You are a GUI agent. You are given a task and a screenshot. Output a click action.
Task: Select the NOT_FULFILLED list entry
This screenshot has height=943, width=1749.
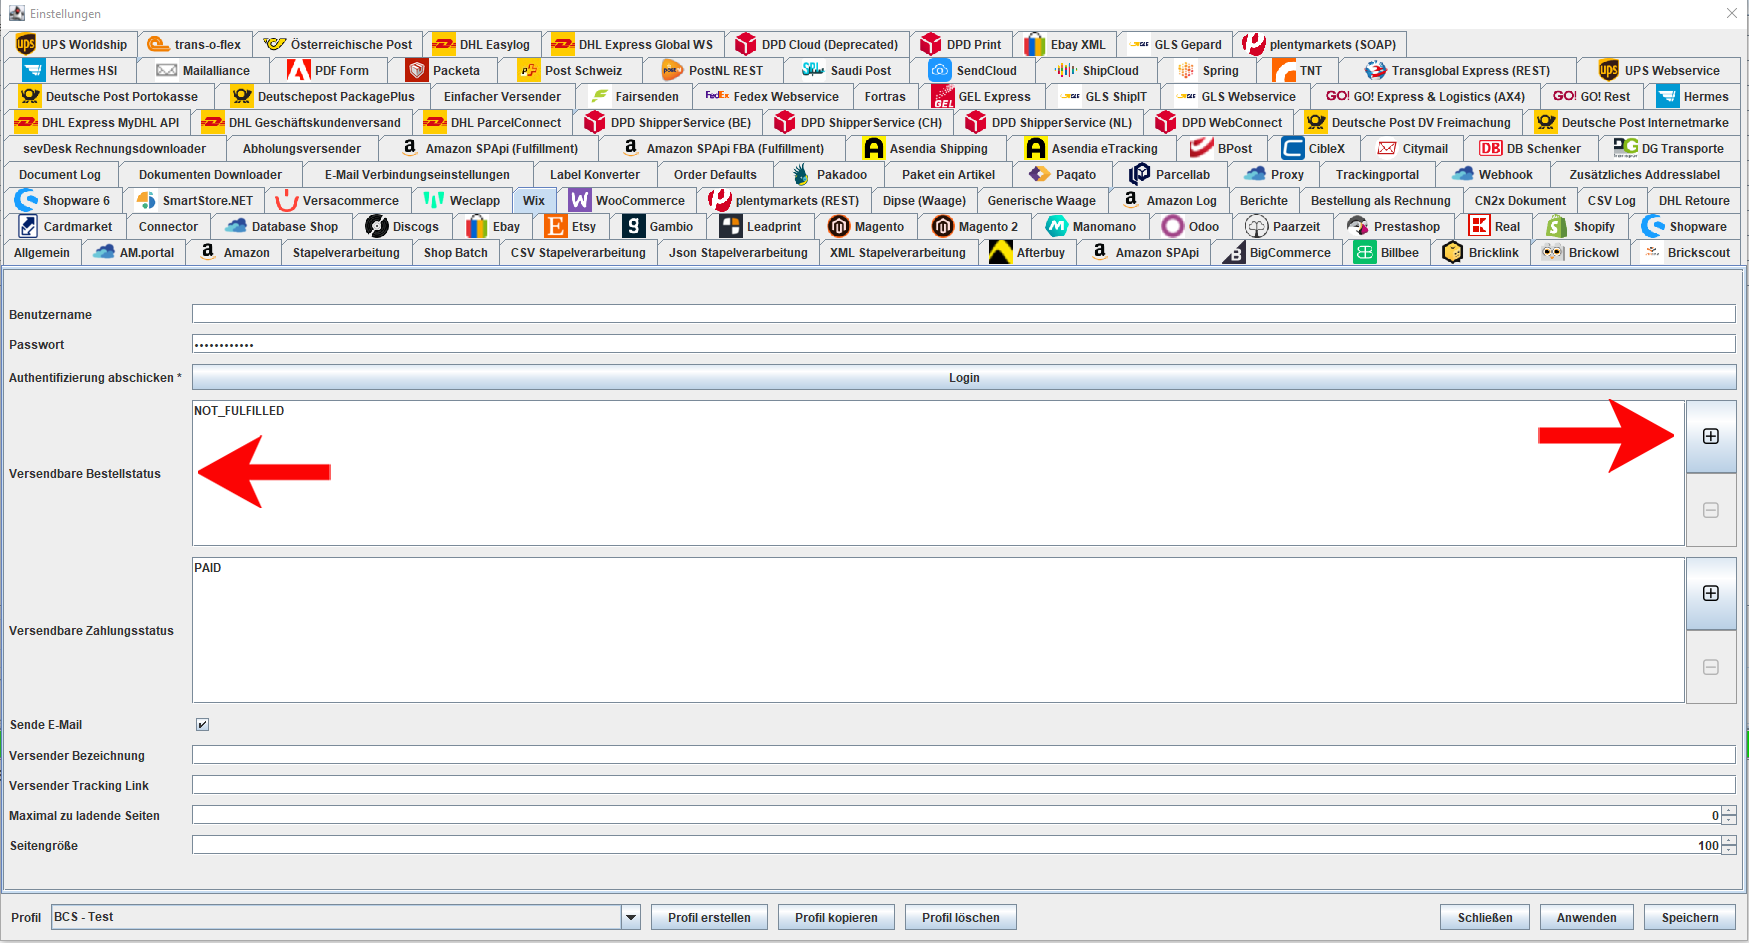[239, 411]
